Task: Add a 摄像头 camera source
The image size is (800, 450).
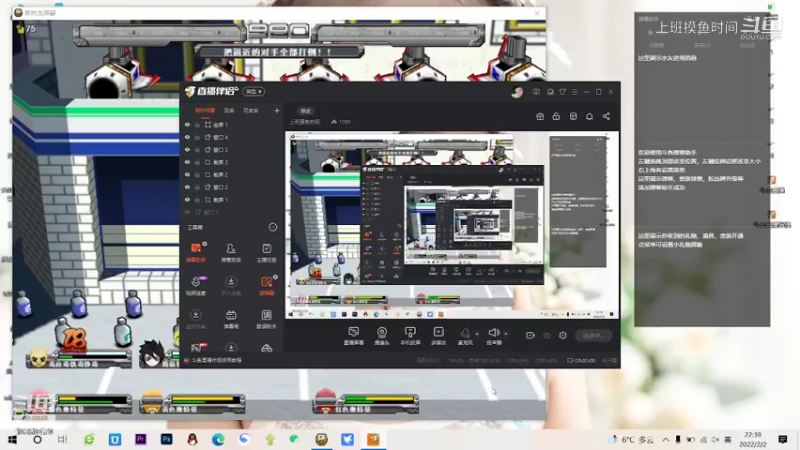Action: point(382,336)
